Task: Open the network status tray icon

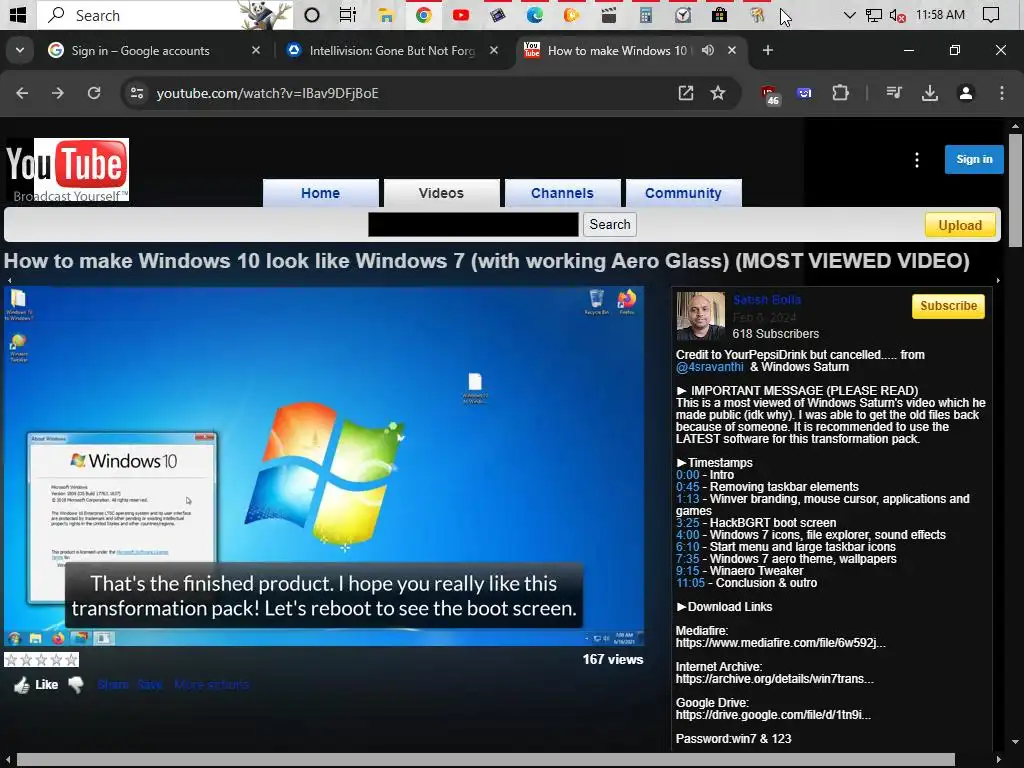Action: point(873,15)
